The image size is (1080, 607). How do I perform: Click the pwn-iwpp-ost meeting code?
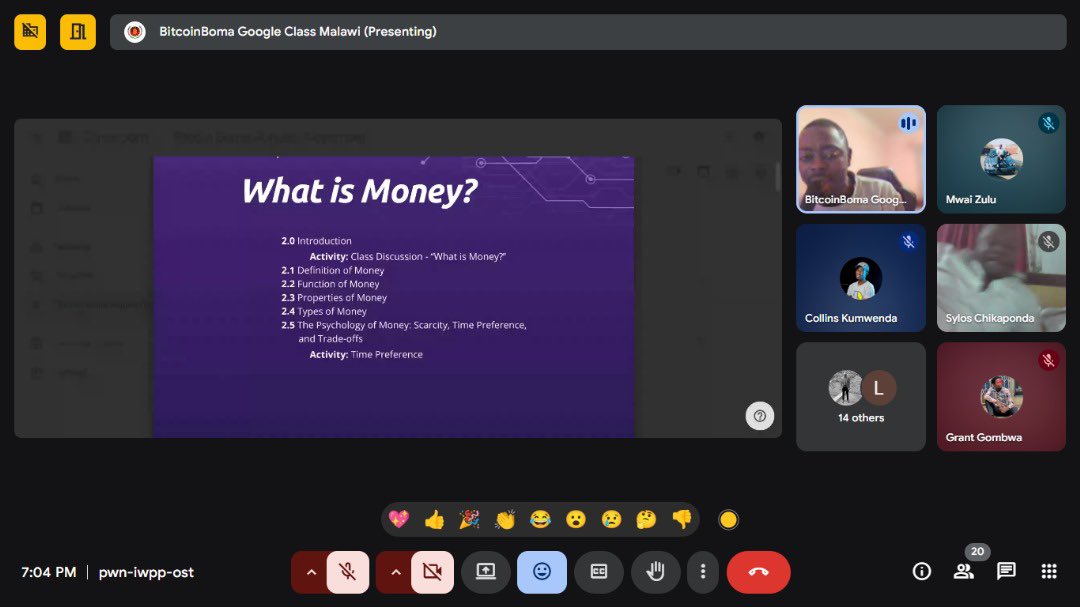tap(146, 573)
